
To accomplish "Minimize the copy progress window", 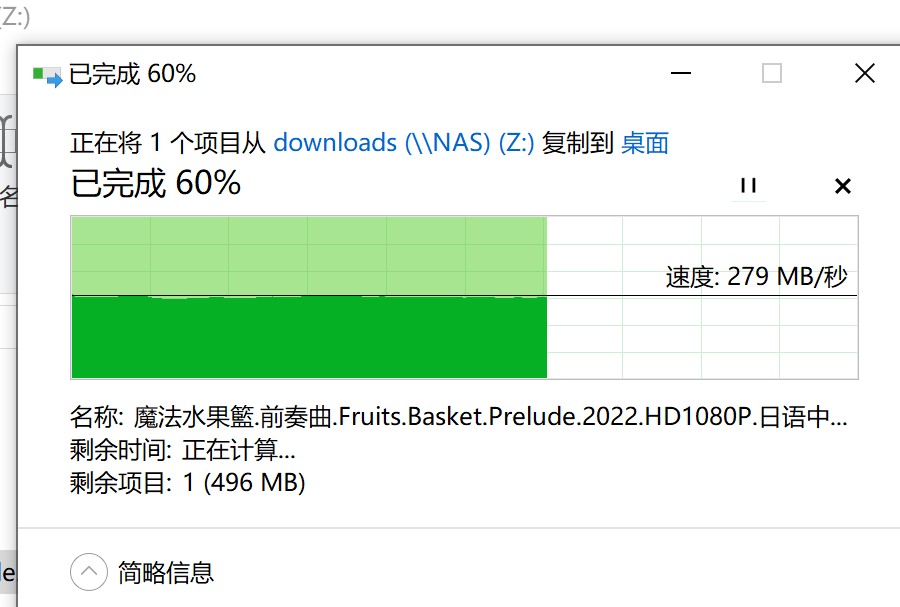I will [681, 73].
